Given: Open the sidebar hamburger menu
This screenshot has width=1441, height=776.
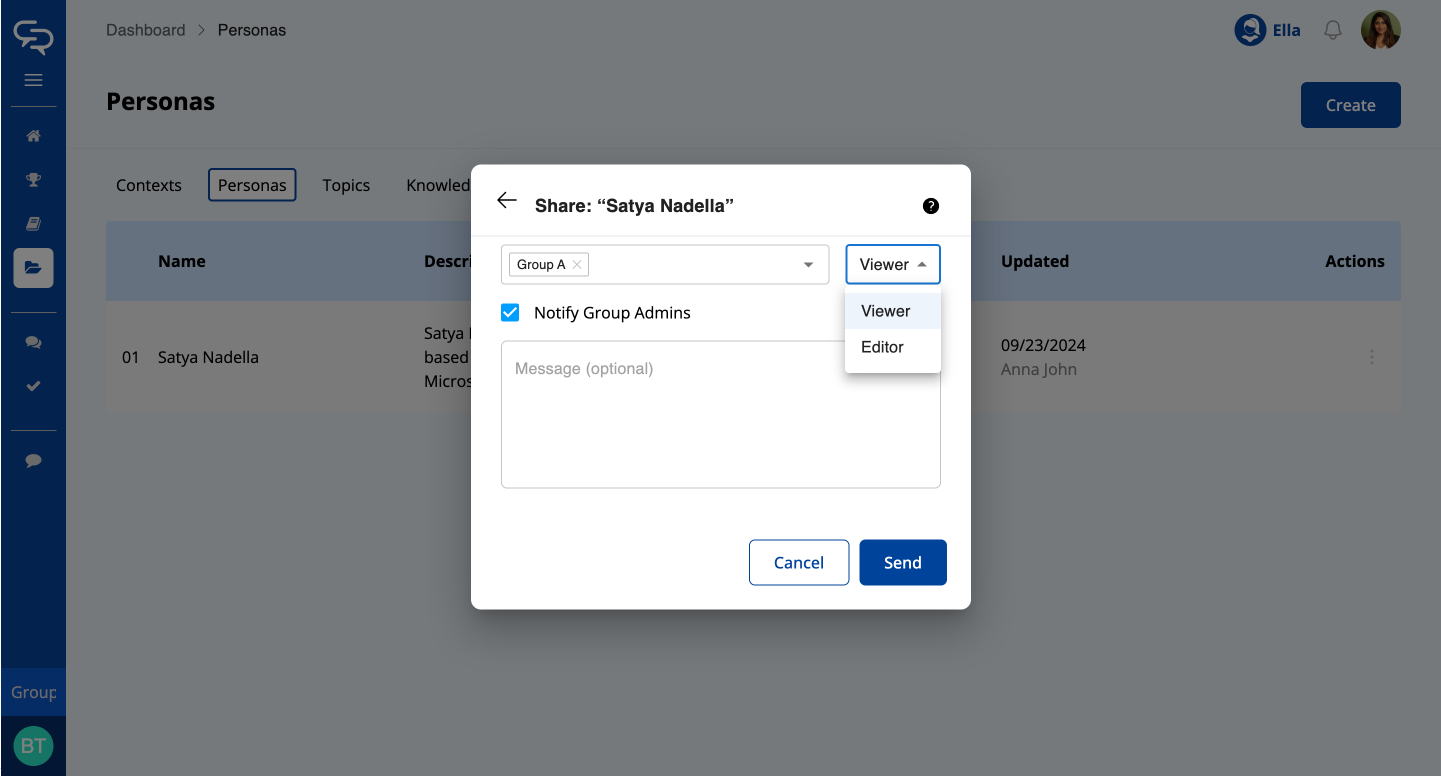Looking at the screenshot, I should pos(33,80).
